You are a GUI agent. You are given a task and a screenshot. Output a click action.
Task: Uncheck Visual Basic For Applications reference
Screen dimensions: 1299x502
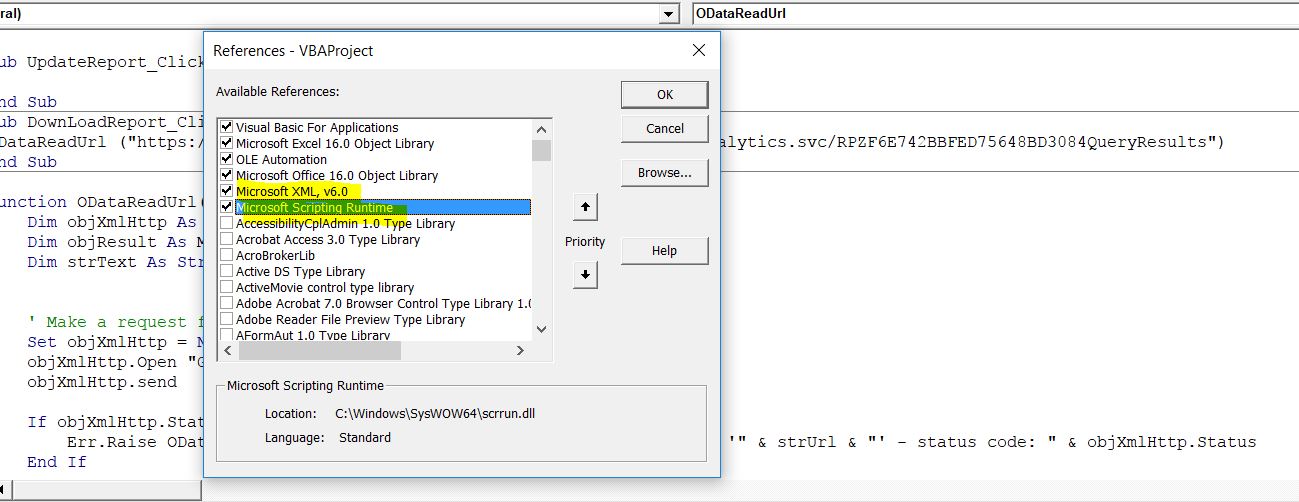(x=226, y=127)
